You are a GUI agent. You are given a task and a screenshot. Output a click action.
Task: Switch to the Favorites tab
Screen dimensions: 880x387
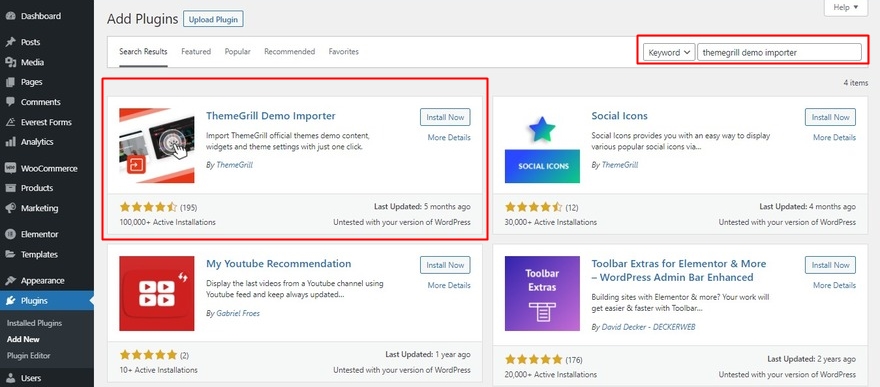pos(343,52)
